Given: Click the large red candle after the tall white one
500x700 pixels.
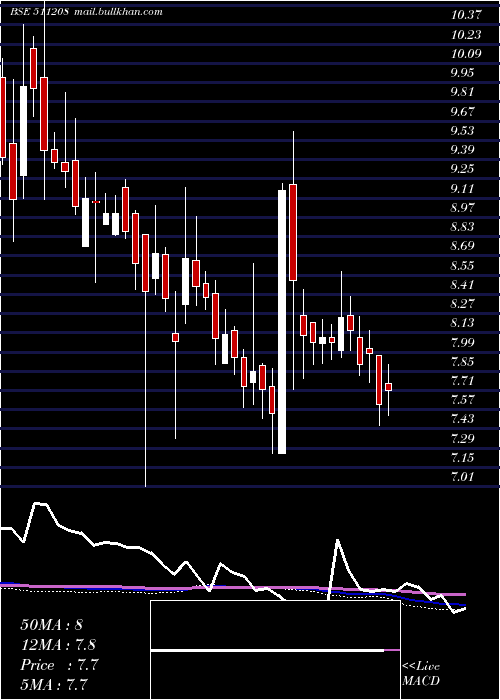Looking at the screenshot, I should (x=293, y=232).
